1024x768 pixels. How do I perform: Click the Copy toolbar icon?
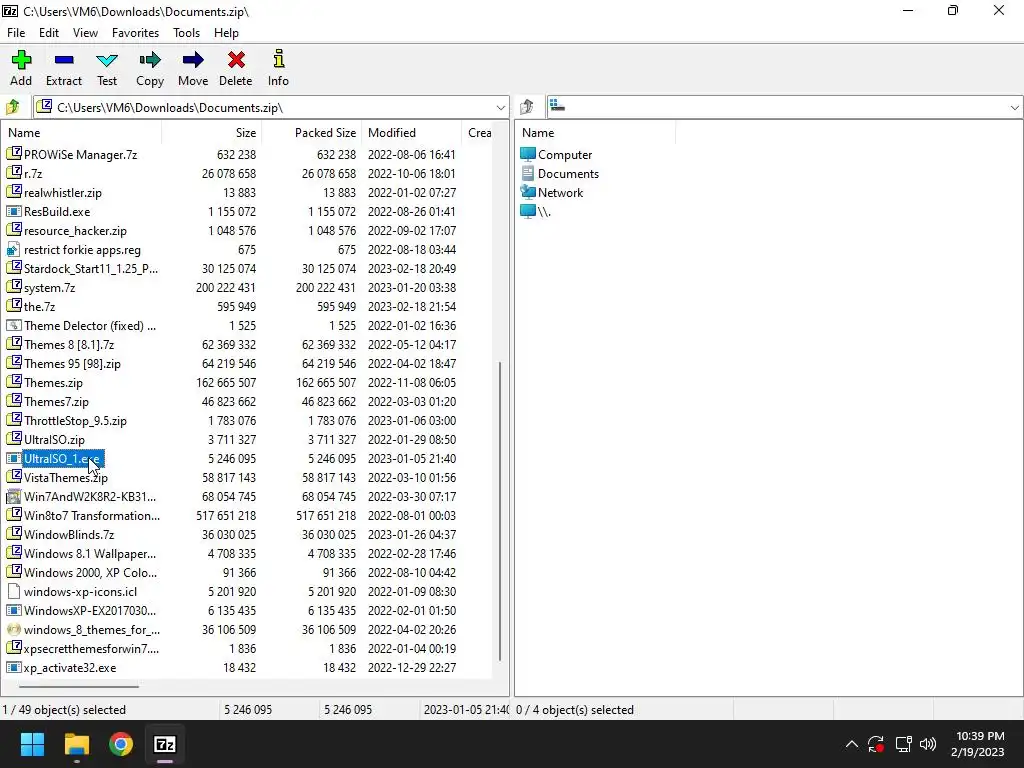click(150, 60)
